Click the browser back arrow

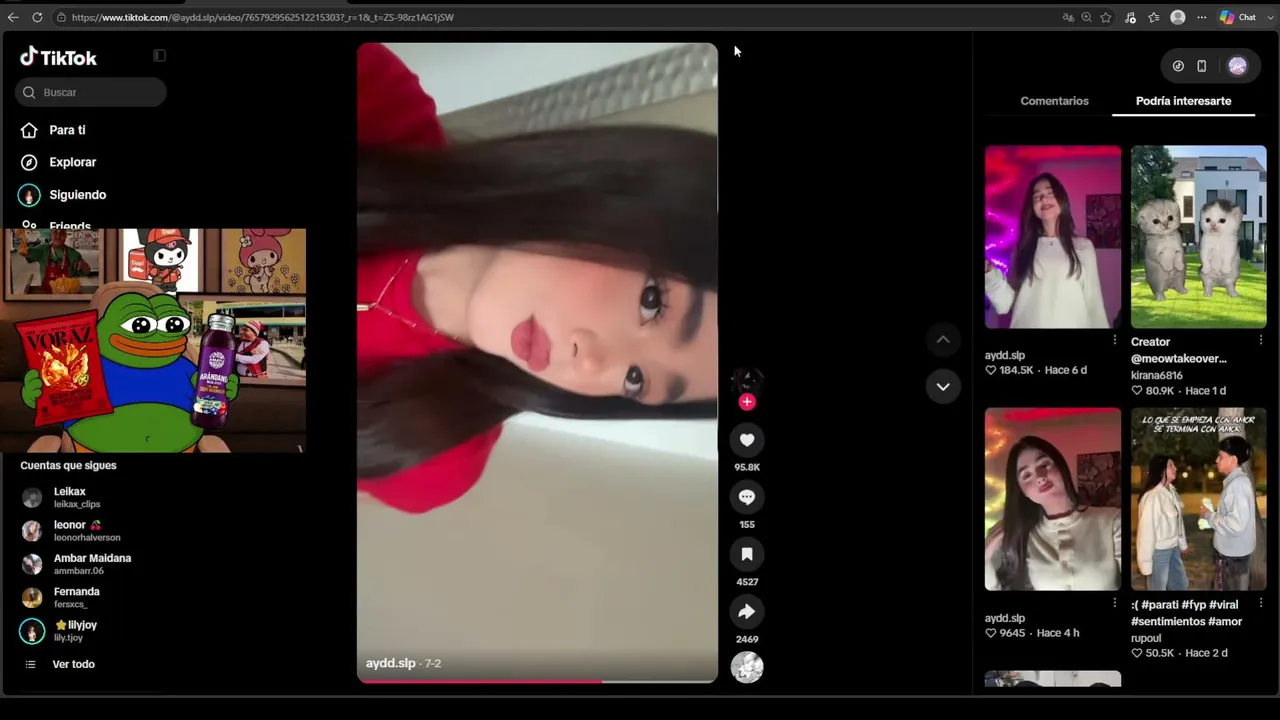coord(13,17)
